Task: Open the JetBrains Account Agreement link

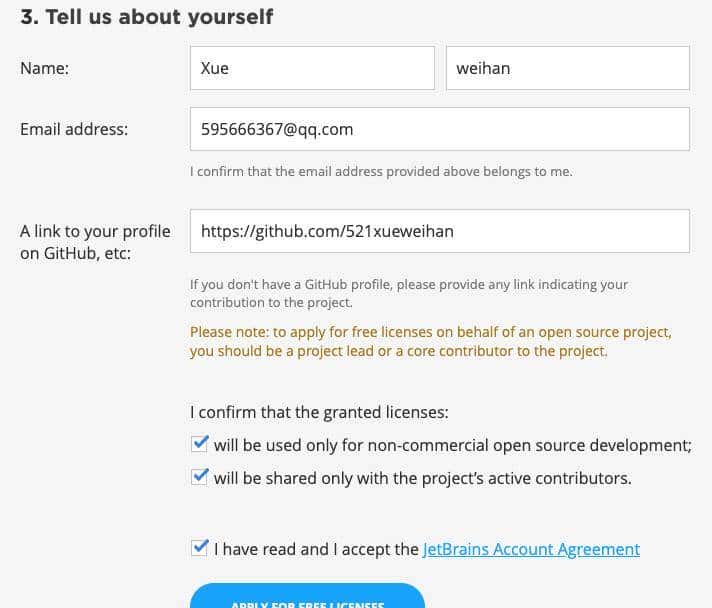Action: [531, 549]
